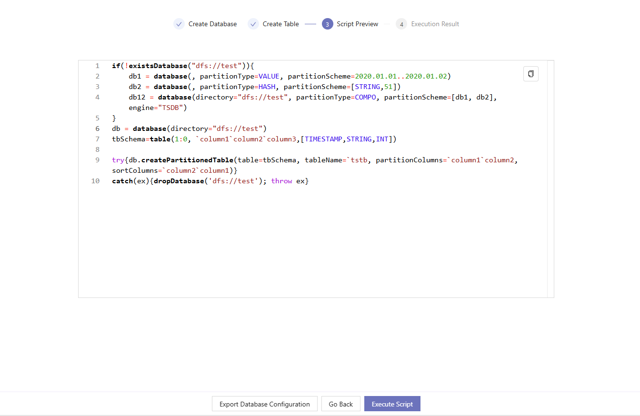Copy the script using the copy icon
This screenshot has height=416, width=640.
530,74
